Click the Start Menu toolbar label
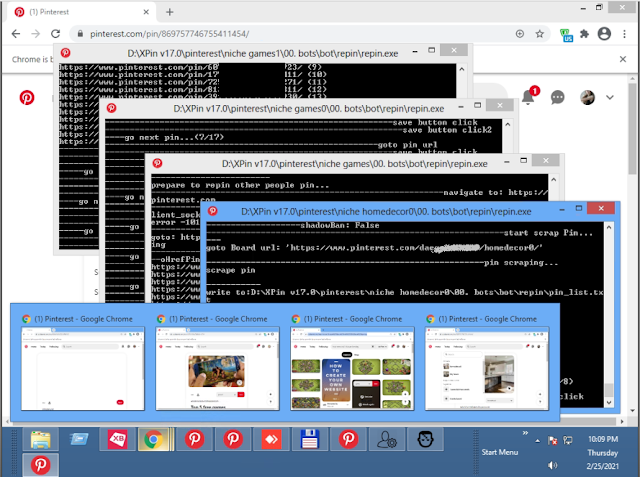This screenshot has height=477, width=640. pyautogui.click(x=500, y=452)
